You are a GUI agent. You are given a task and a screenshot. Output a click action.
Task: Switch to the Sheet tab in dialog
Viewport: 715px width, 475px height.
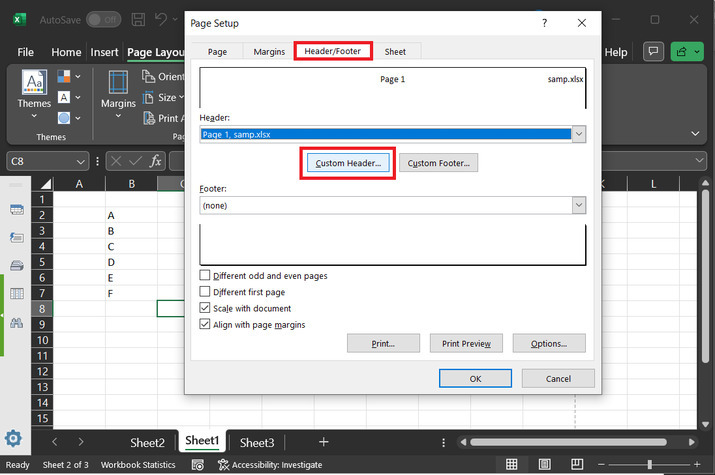click(395, 52)
